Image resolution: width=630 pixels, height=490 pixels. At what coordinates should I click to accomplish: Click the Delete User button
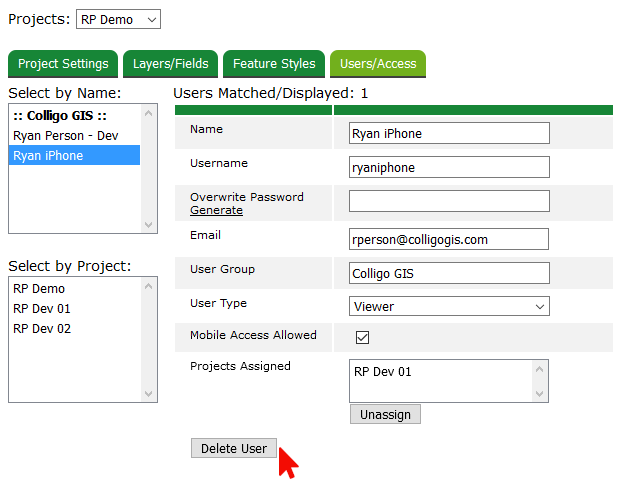[x=234, y=448]
